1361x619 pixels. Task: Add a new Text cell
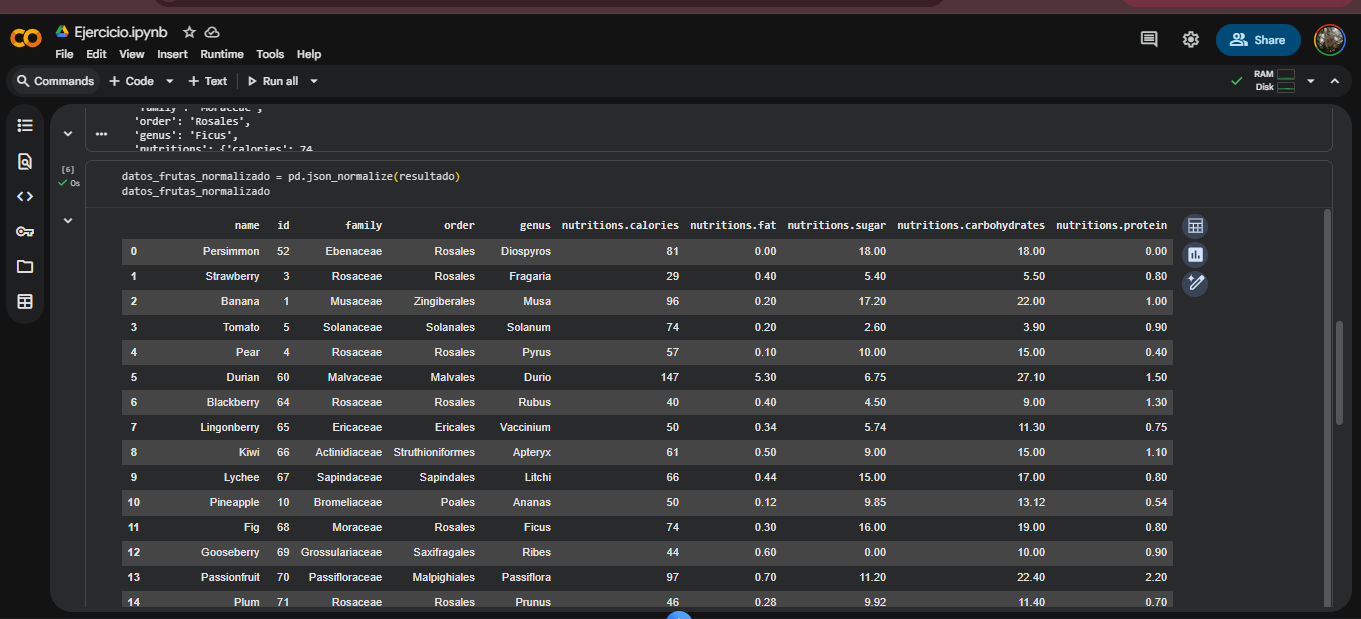point(209,81)
